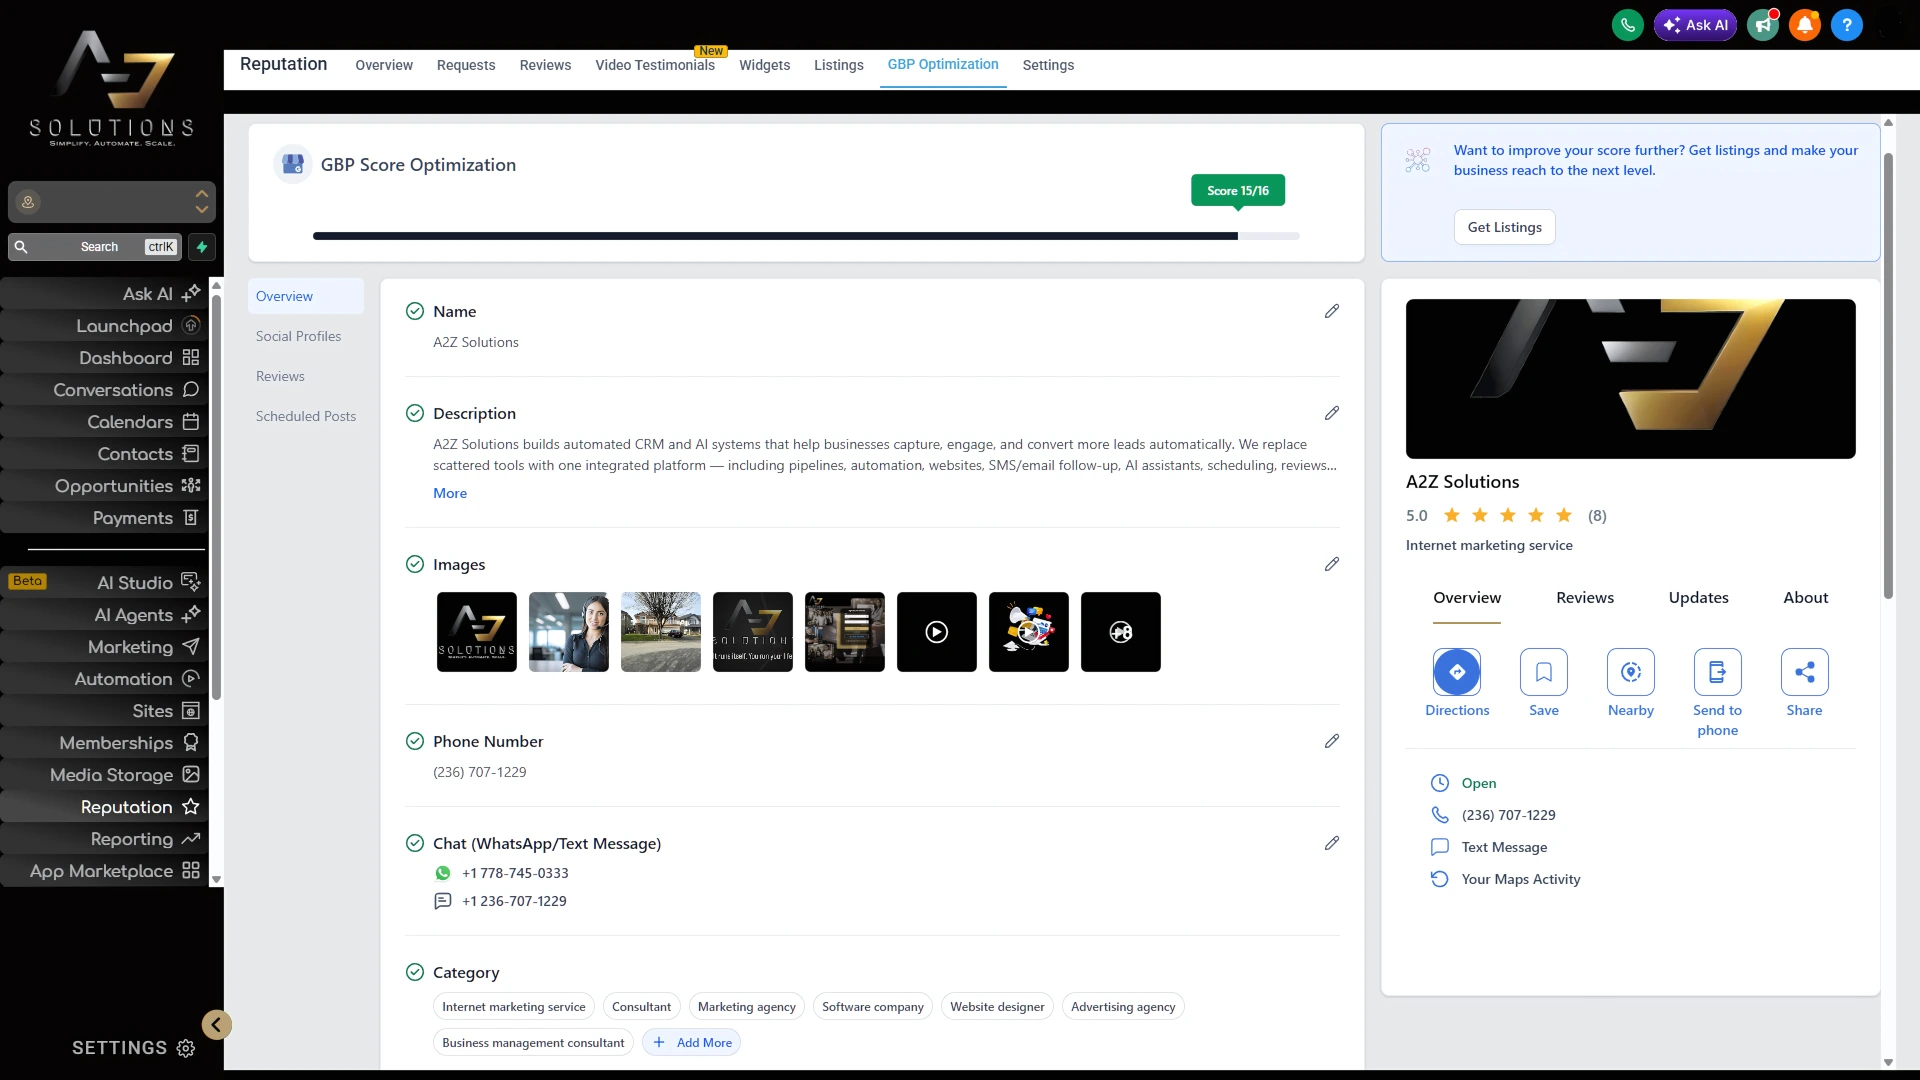The width and height of the screenshot is (1920, 1080).
Task: Click the checkmark beside Name
Action: (415, 311)
